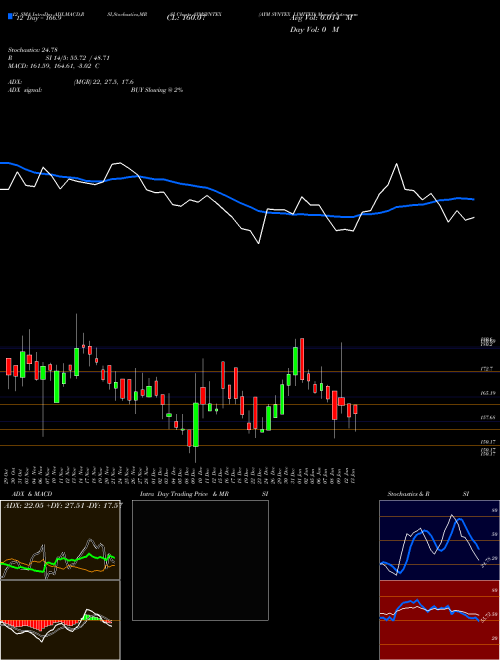The height and width of the screenshot is (660, 500).
Task: Click the 'Stochastics & R' panel title
Action: [x=409, y=494]
